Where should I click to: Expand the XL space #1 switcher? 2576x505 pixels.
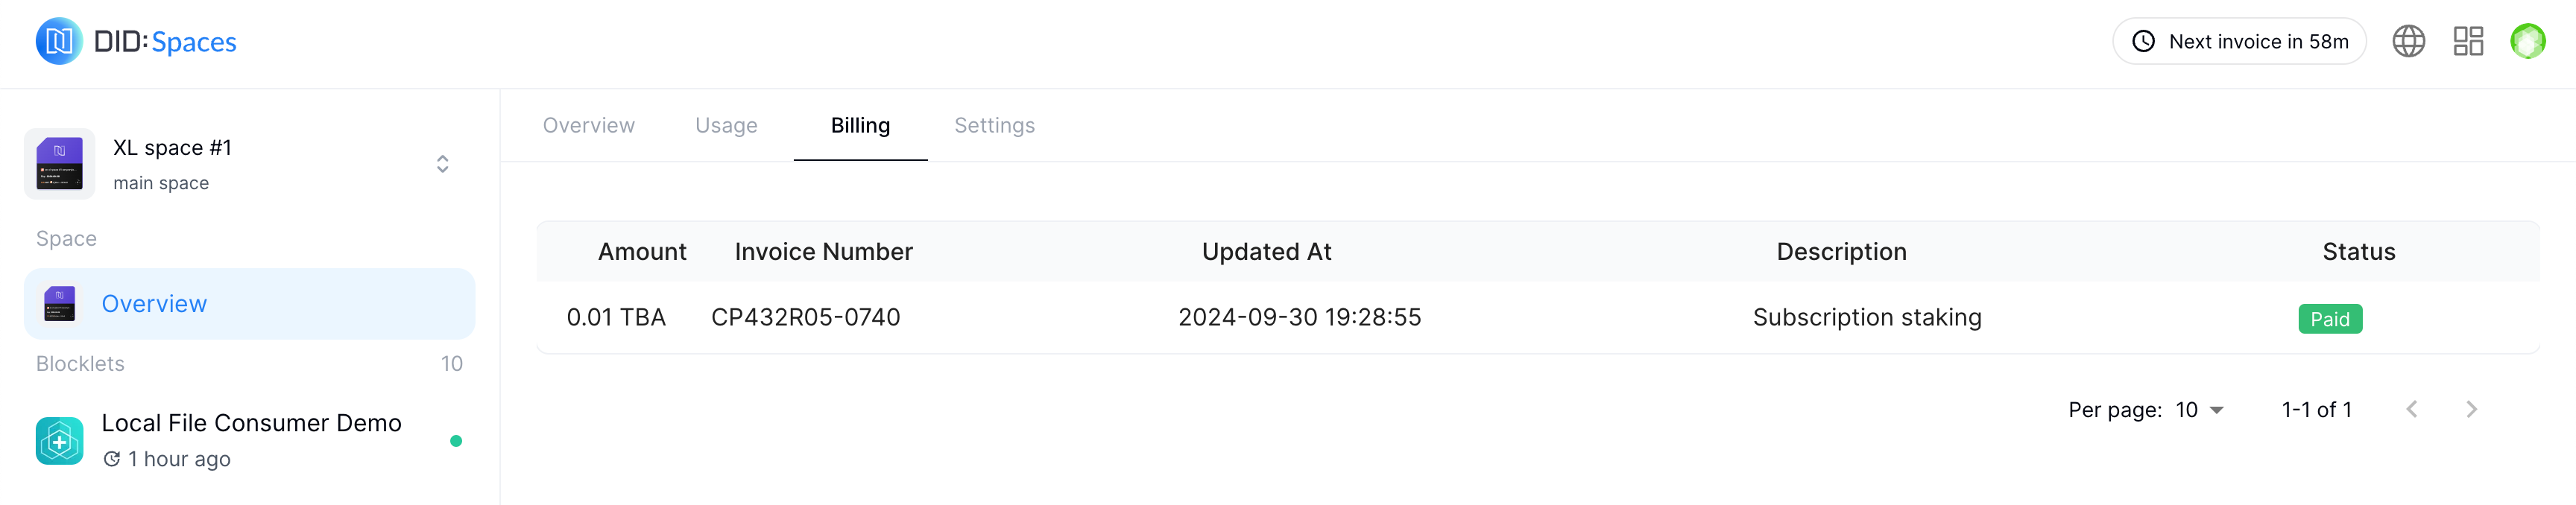tap(442, 164)
